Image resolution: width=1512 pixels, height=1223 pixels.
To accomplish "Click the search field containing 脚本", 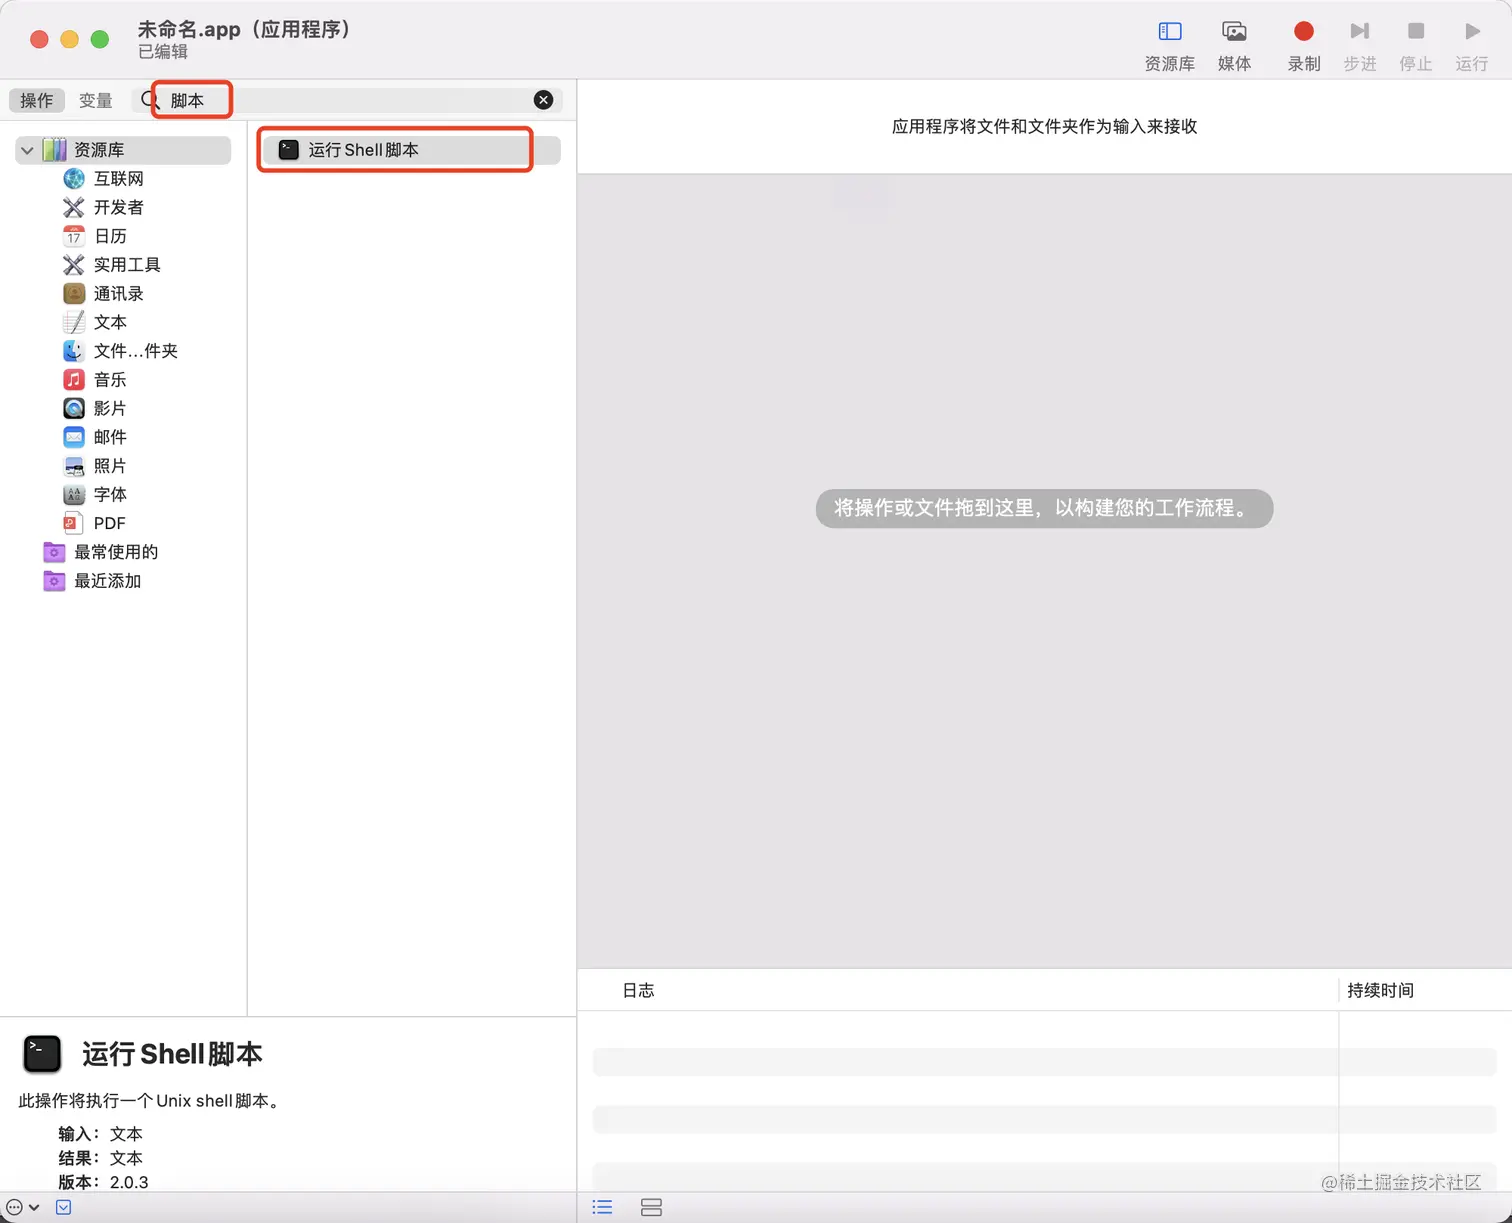I will coord(346,100).
